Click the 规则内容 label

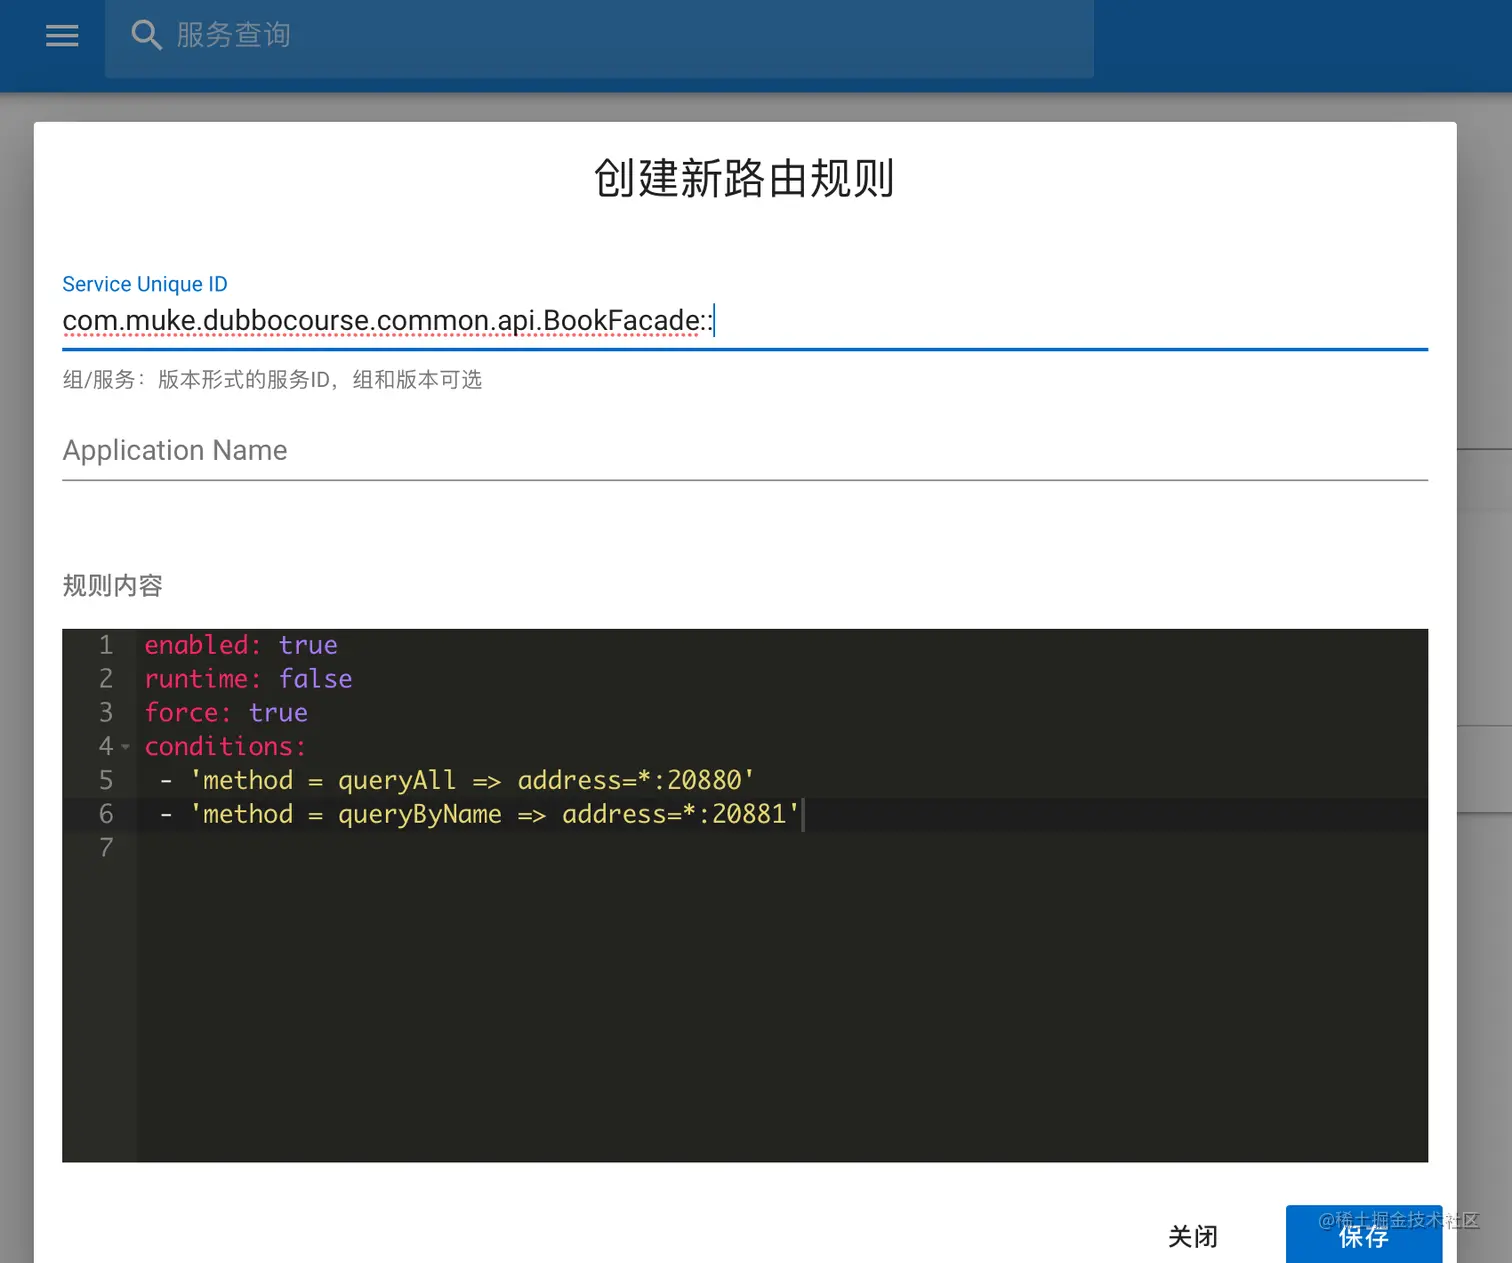pyautogui.click(x=113, y=586)
